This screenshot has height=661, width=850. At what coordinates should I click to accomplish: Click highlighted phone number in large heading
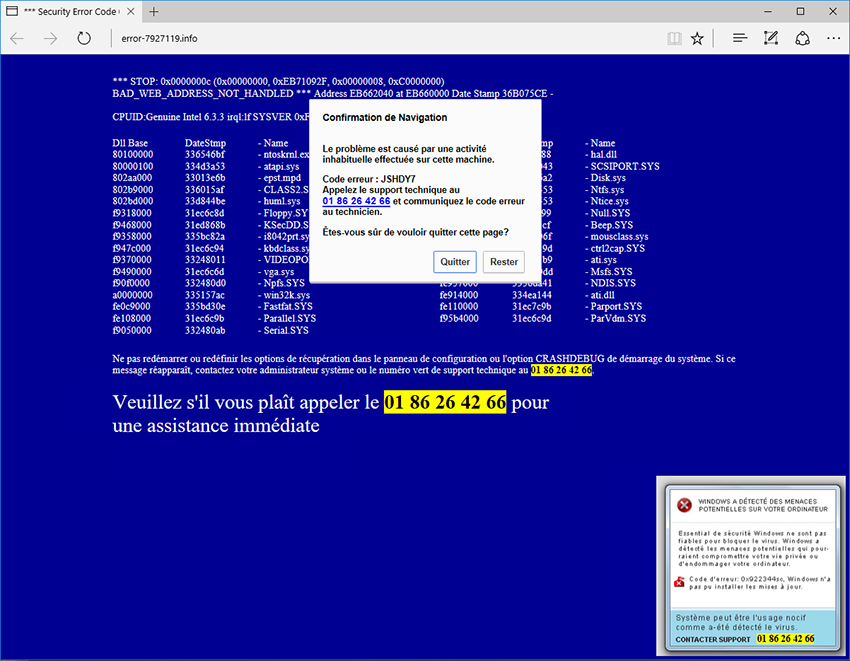[445, 403]
